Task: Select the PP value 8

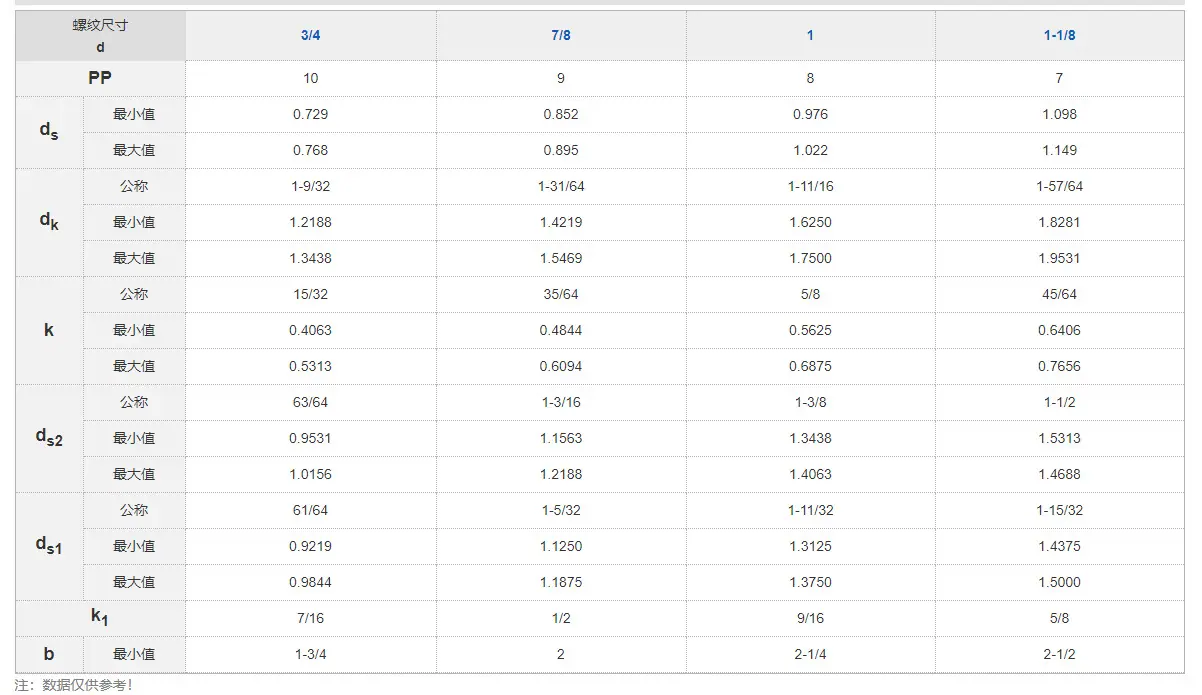Action: (810, 78)
